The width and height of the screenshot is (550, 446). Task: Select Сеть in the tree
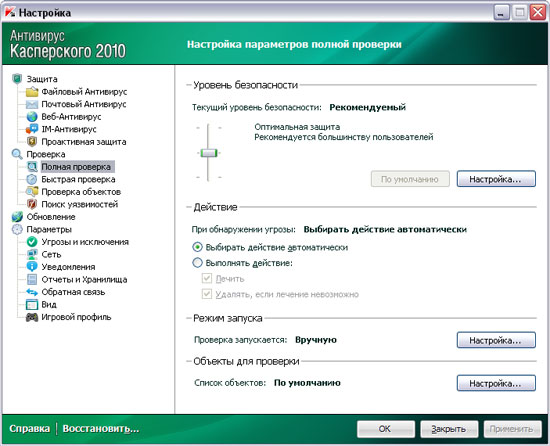click(x=51, y=254)
